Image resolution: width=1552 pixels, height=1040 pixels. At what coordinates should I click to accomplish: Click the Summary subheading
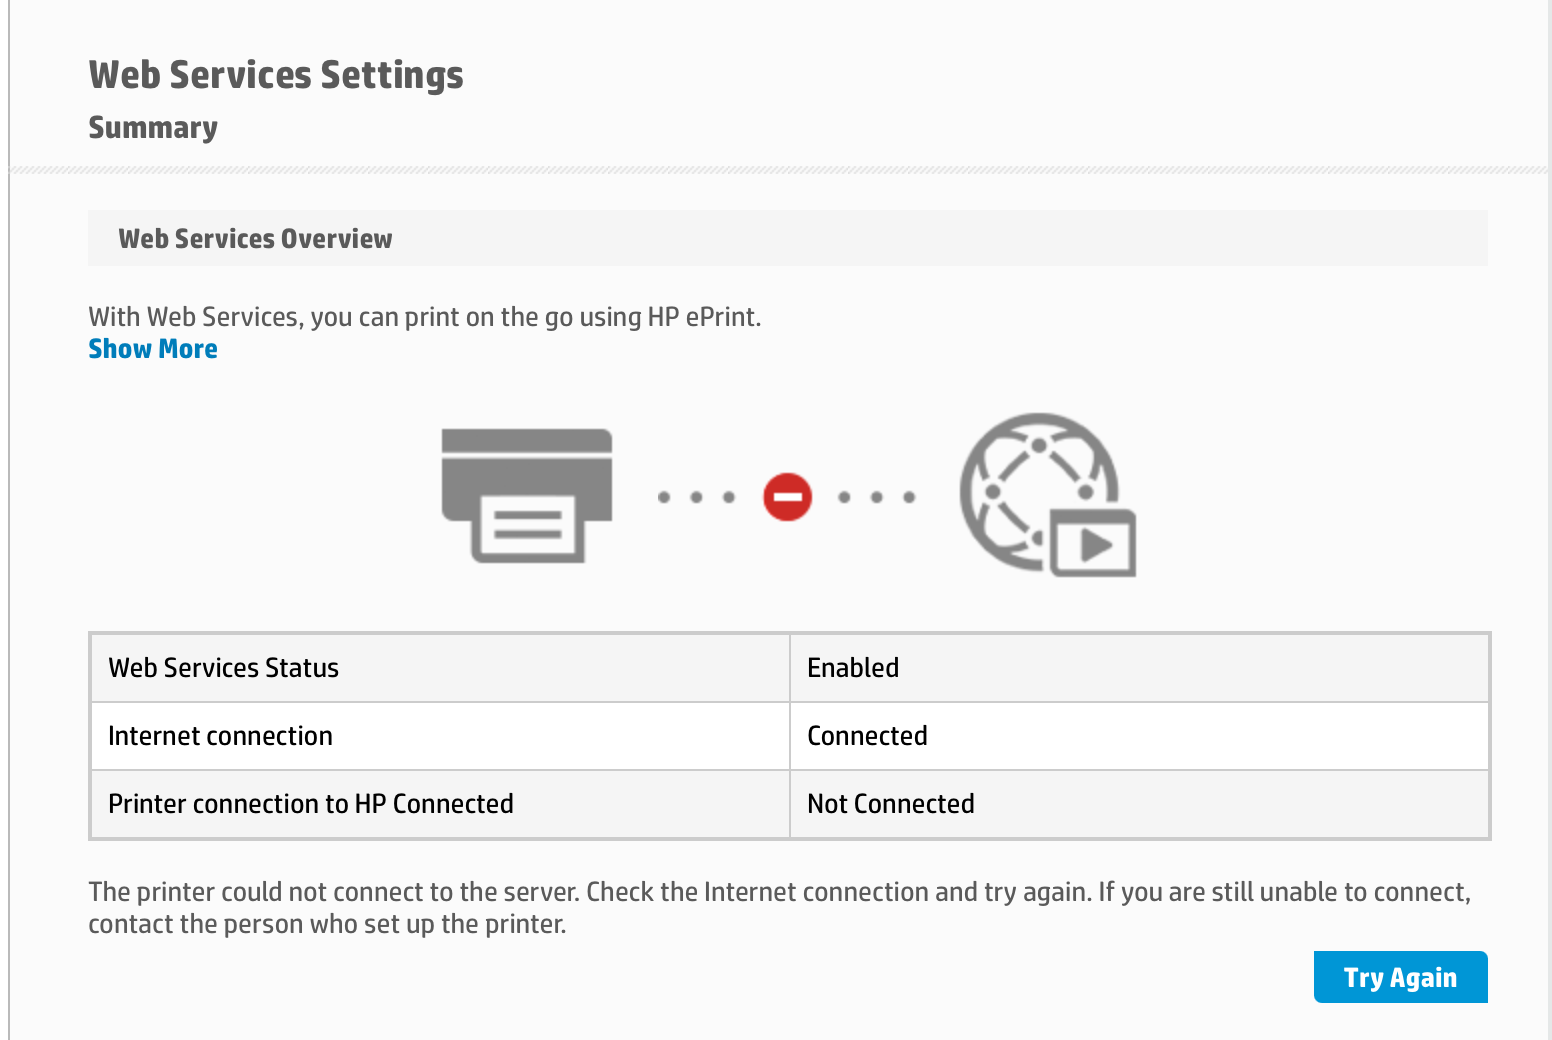[153, 128]
